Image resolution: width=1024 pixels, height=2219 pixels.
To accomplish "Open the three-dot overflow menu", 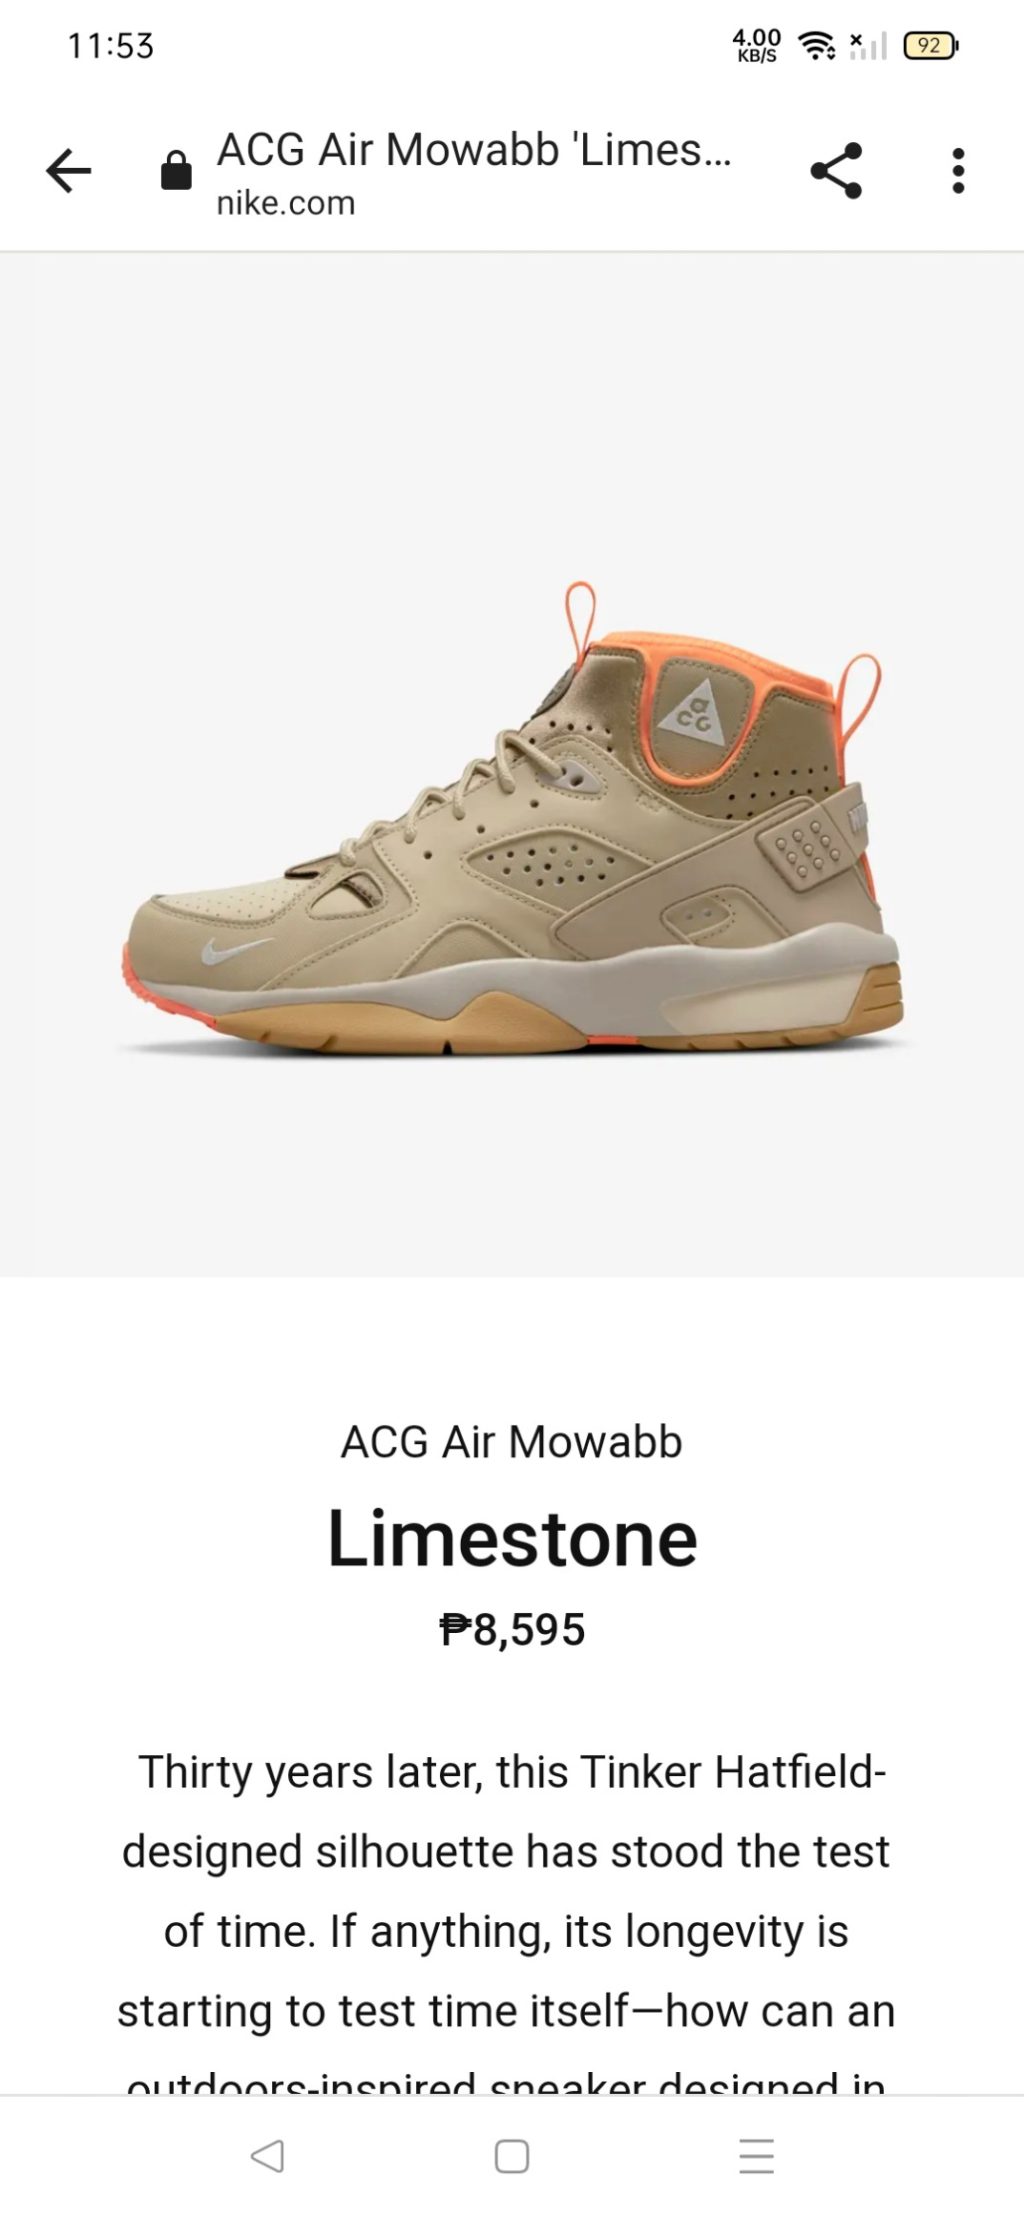I will tap(958, 171).
